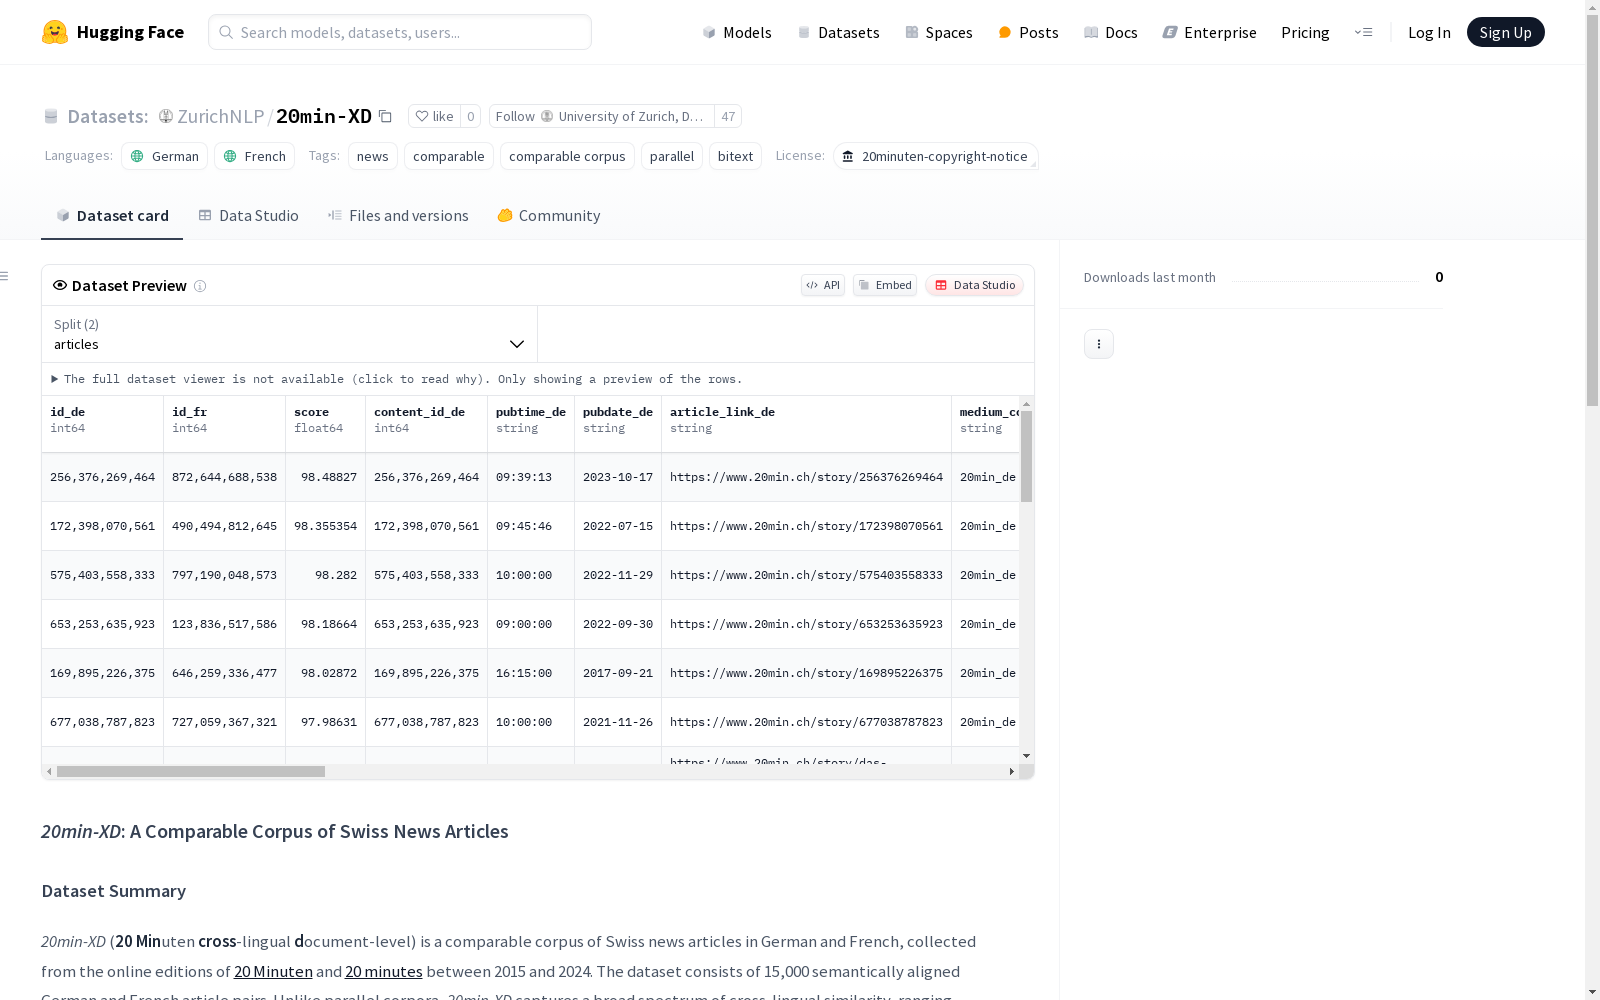Expand the full dataset viewer not available notice
Screen dimensions: 1600x1000
point(397,379)
